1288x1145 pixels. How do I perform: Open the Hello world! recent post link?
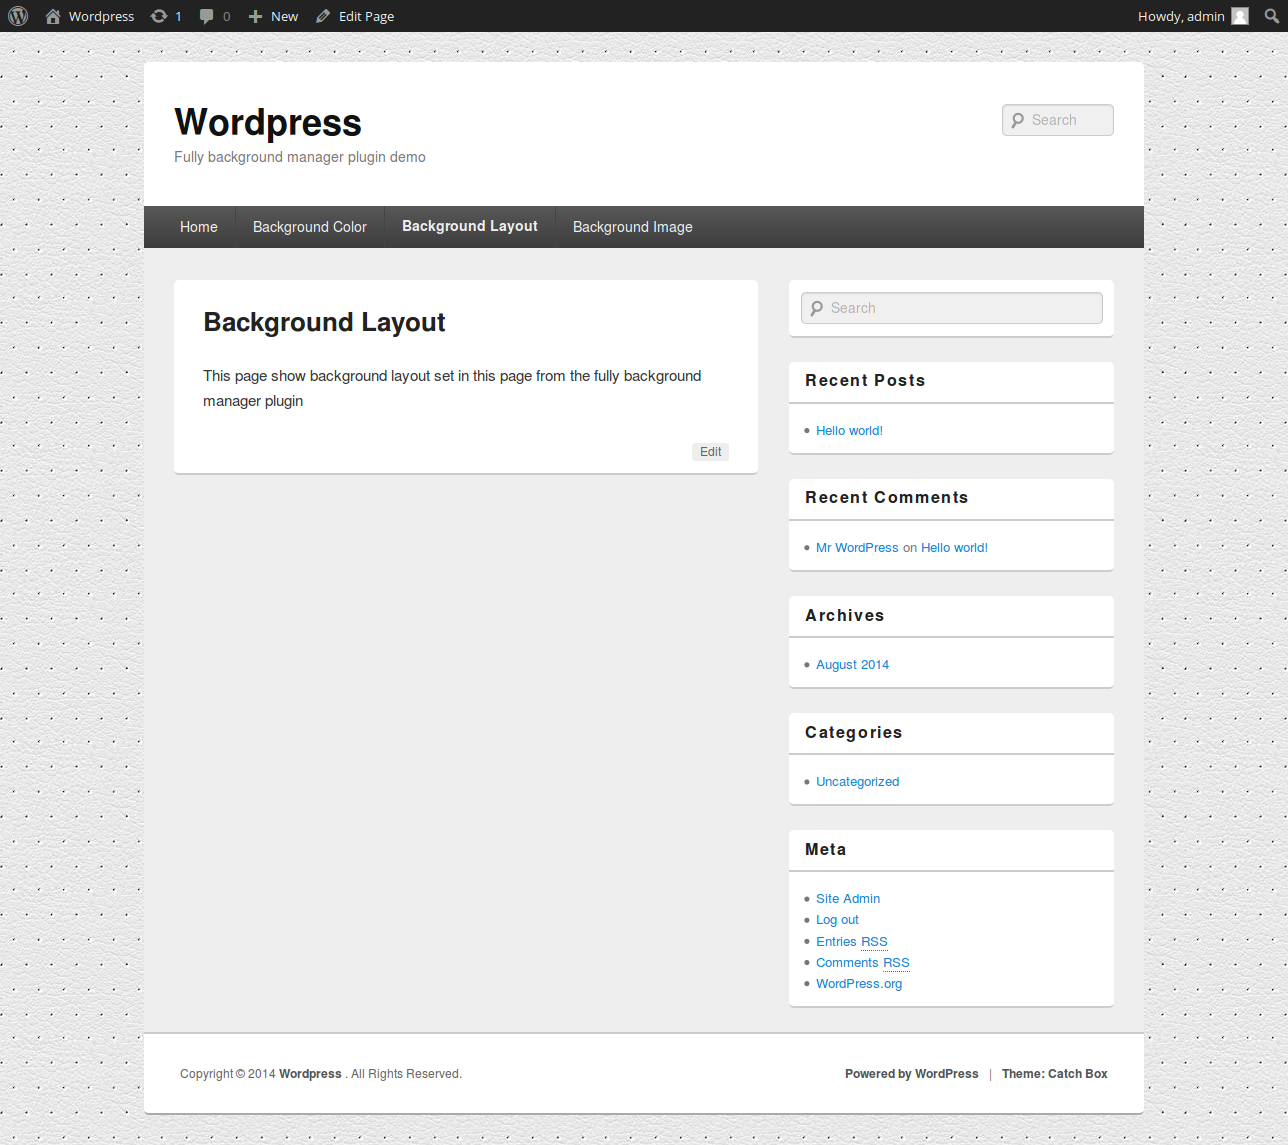pos(849,431)
